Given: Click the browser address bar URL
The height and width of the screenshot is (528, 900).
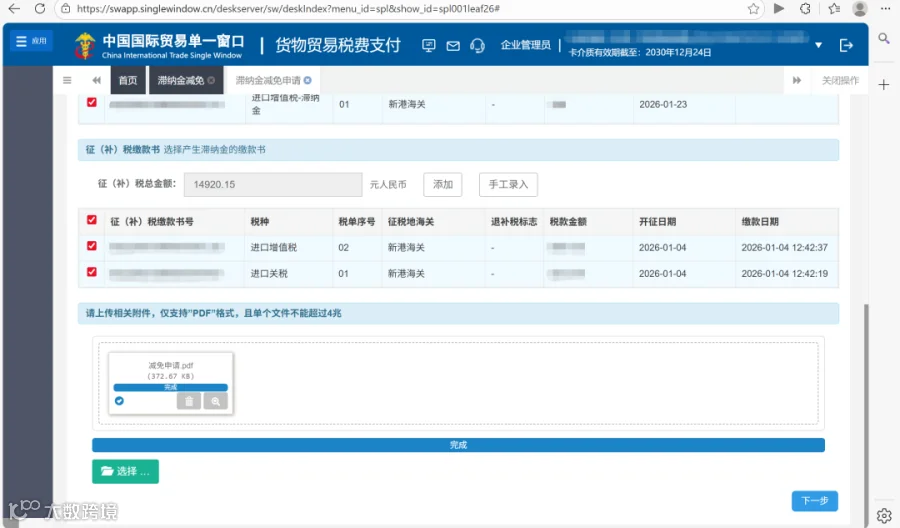Looking at the screenshot, I should (x=288, y=9).
